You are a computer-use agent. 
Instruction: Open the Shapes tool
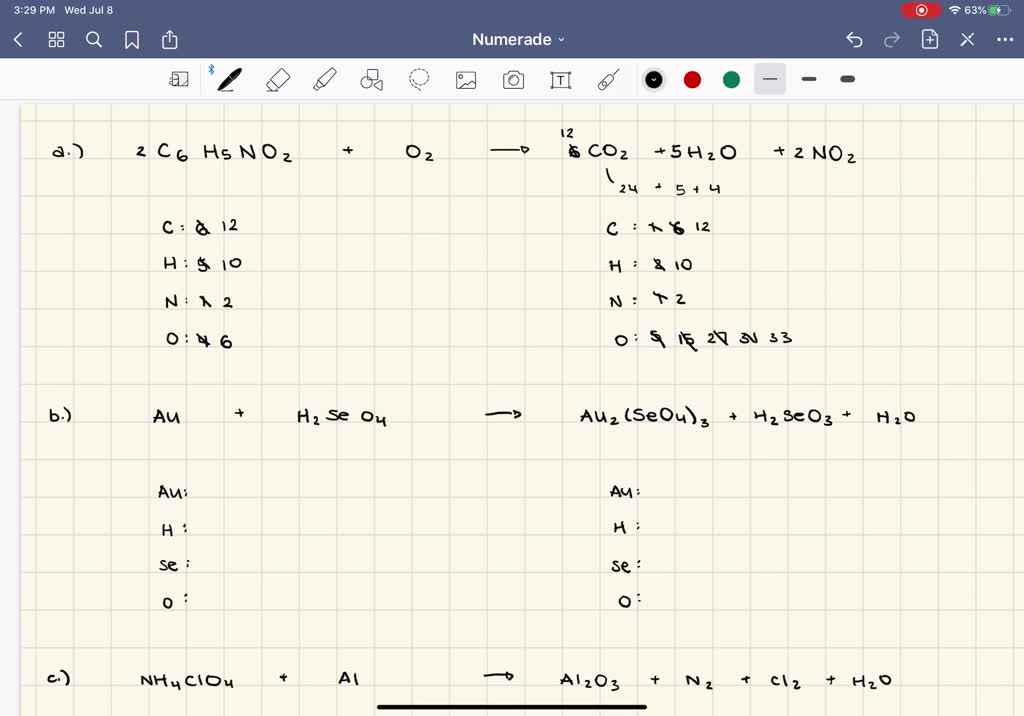(371, 79)
